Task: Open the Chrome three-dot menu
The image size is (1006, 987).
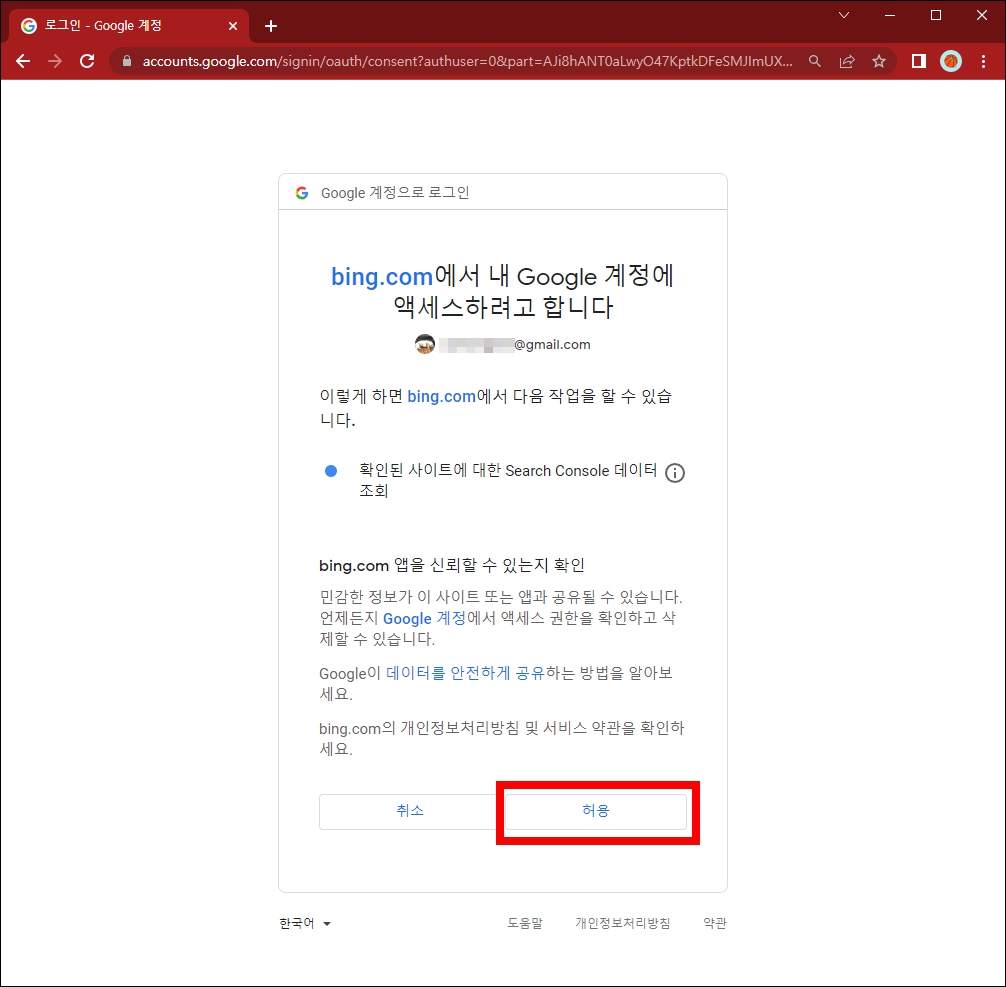Action: (985, 61)
